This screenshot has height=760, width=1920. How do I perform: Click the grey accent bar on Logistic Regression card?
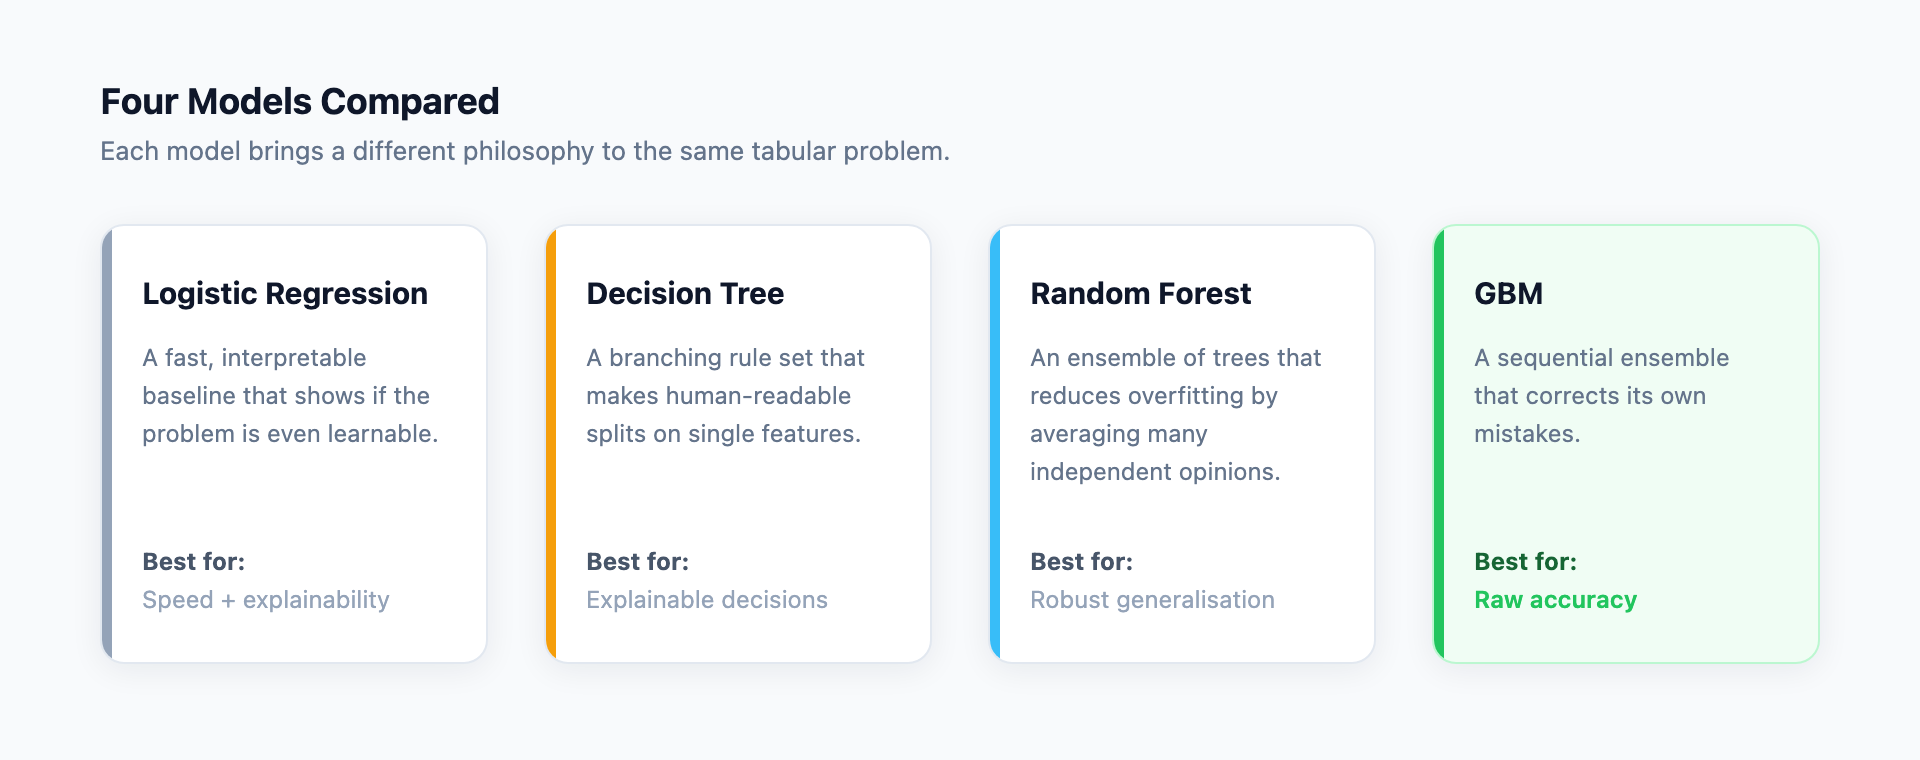(x=107, y=444)
